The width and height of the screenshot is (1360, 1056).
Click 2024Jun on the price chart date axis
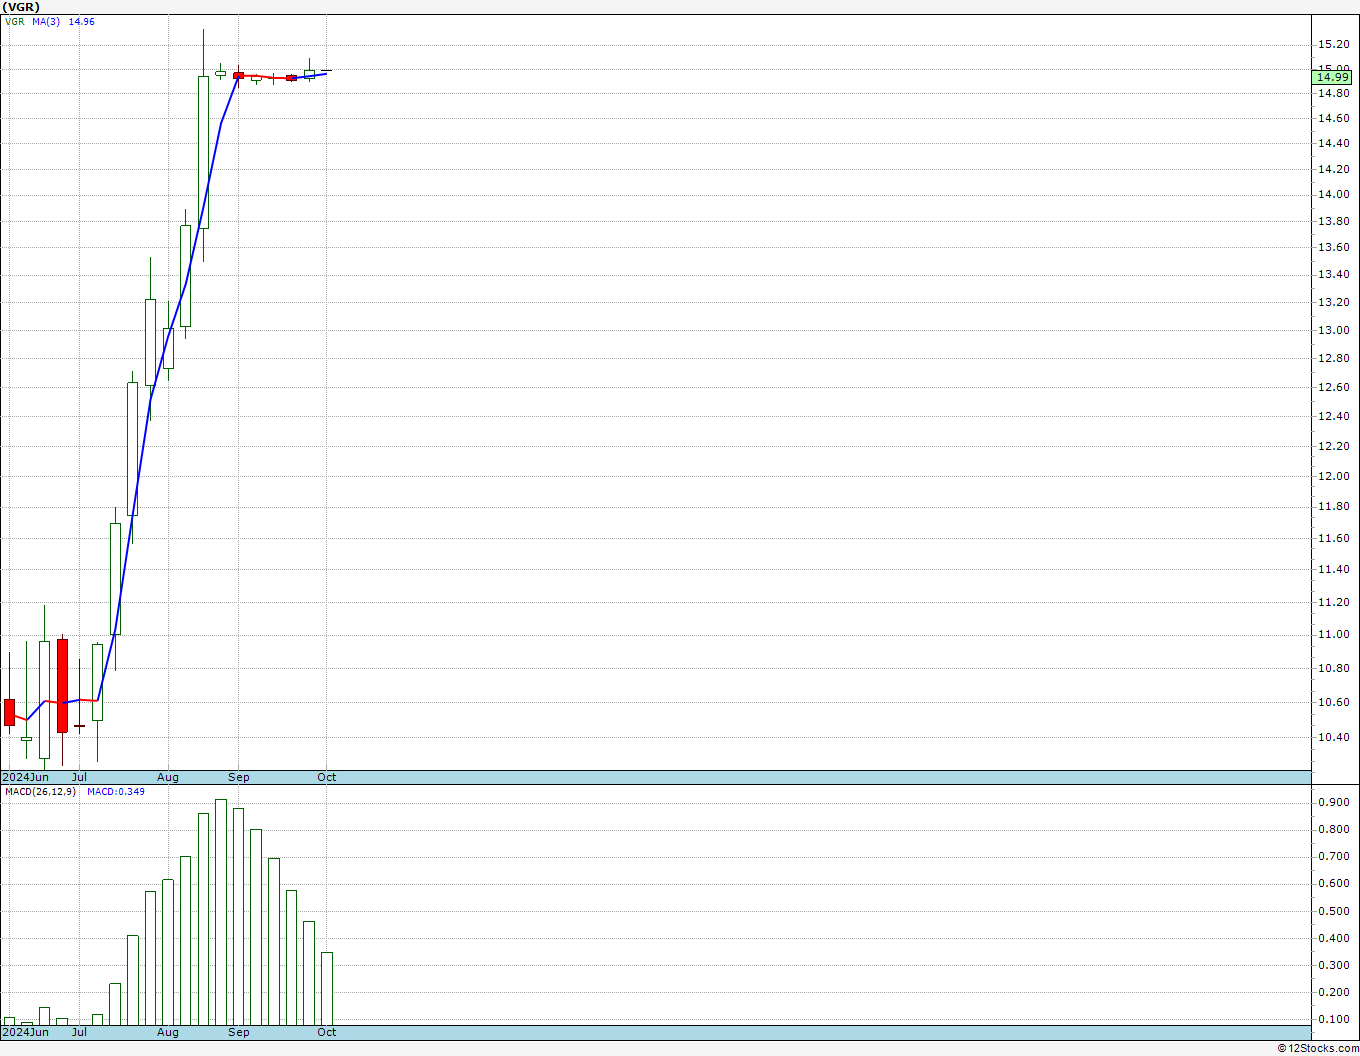(x=26, y=777)
